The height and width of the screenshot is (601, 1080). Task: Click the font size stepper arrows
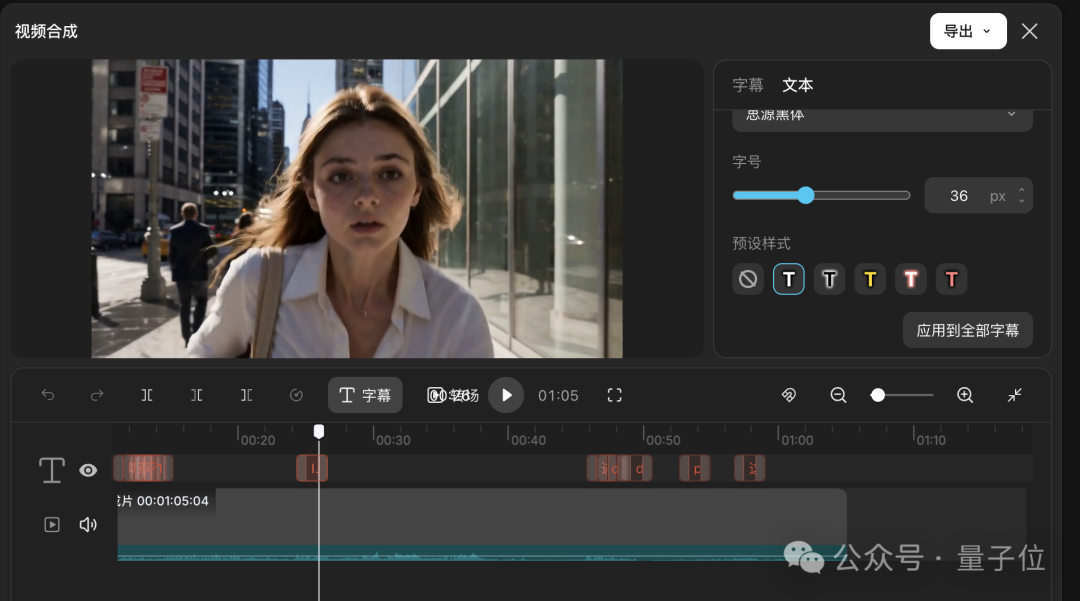tap(1021, 196)
